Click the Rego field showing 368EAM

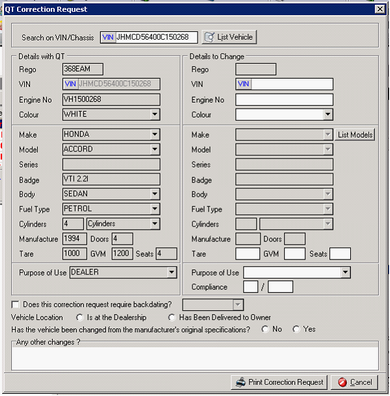tap(83, 69)
